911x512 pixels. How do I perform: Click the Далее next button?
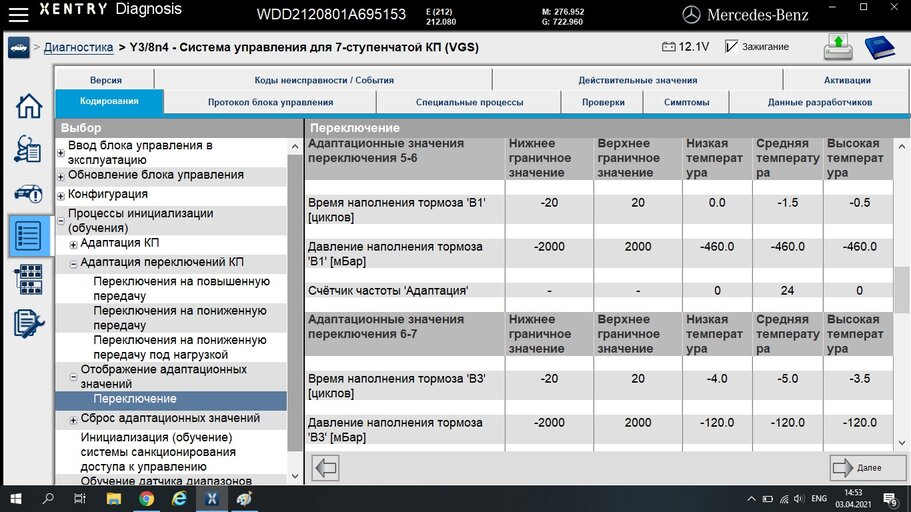[x=867, y=467]
